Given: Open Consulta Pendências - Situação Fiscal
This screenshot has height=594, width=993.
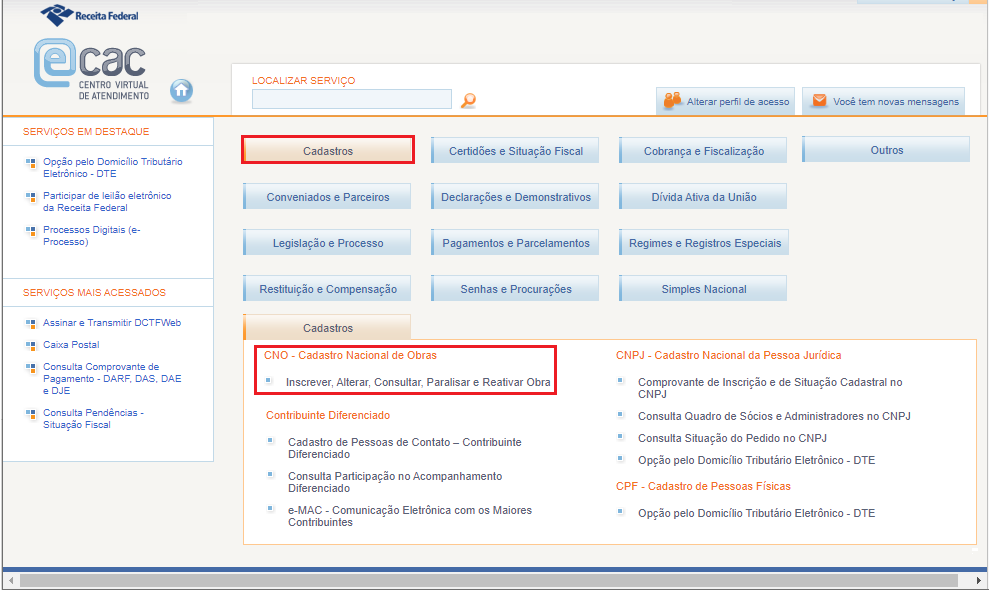Looking at the screenshot, I should (94, 419).
